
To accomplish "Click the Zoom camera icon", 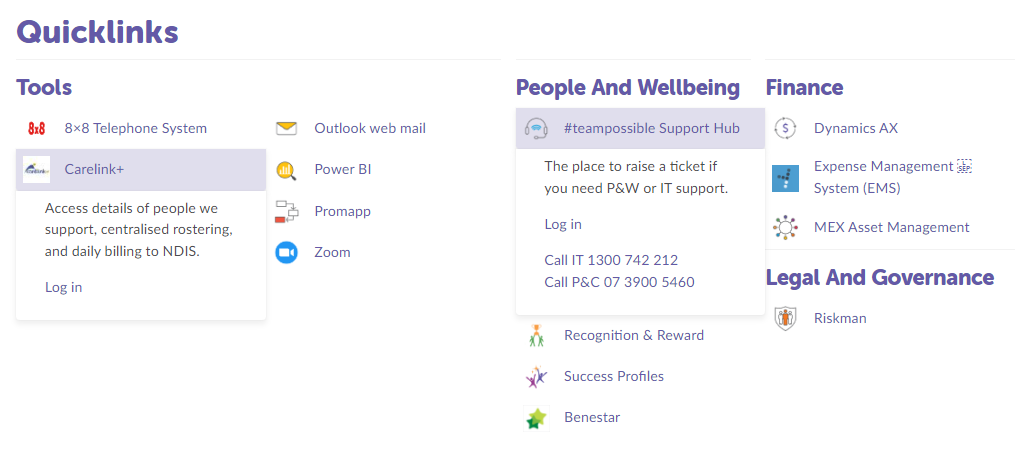I will click(287, 252).
